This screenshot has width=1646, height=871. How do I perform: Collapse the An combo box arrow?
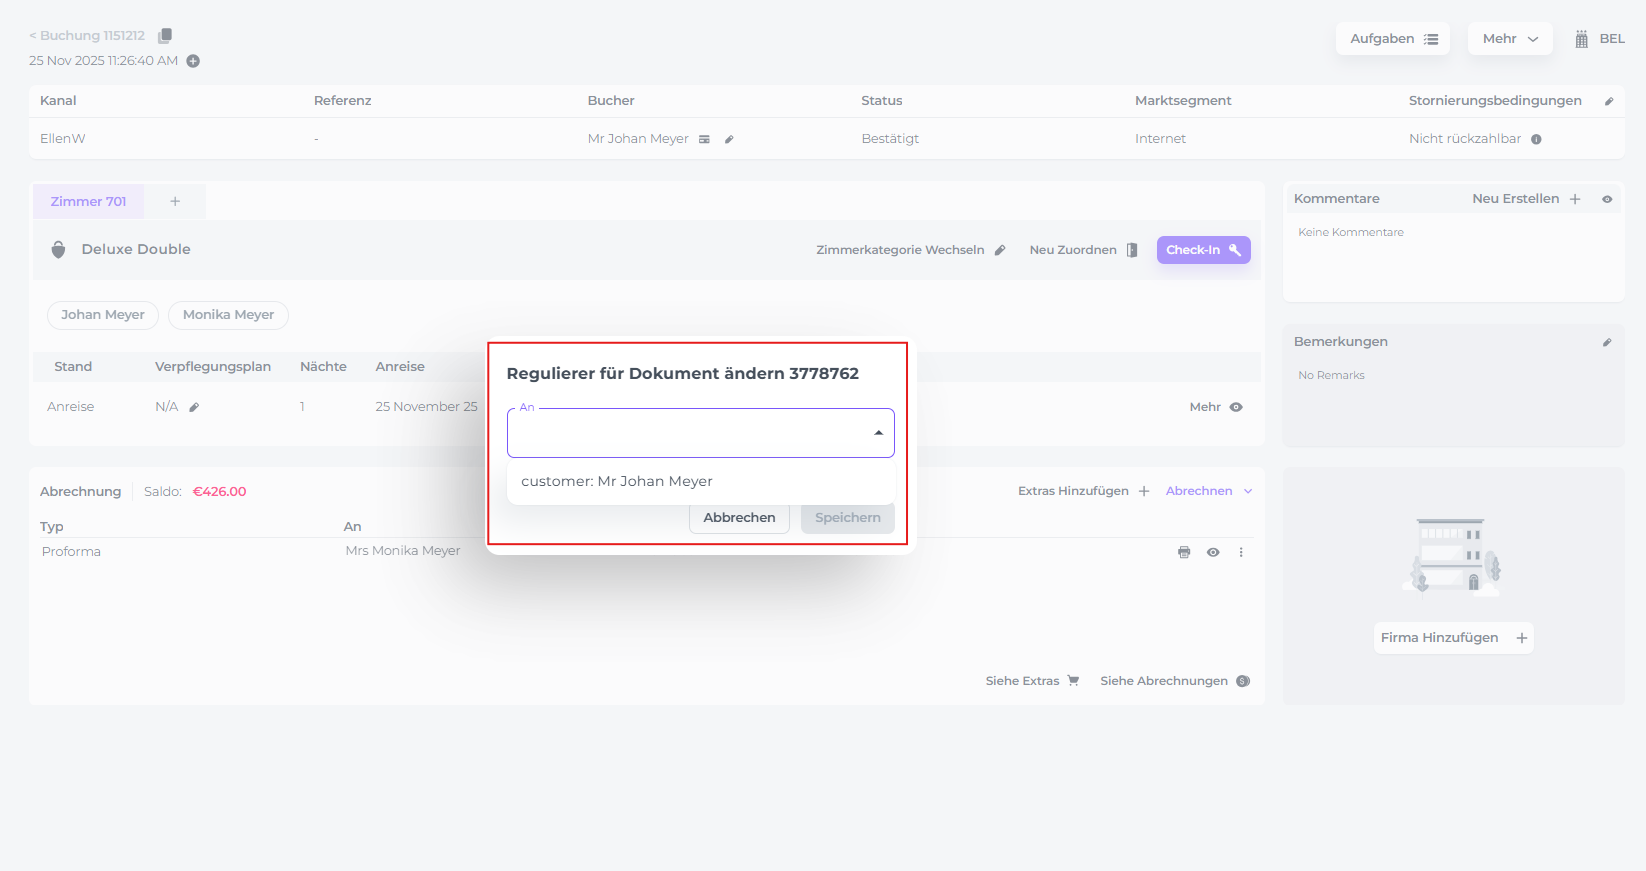pyautogui.click(x=878, y=433)
